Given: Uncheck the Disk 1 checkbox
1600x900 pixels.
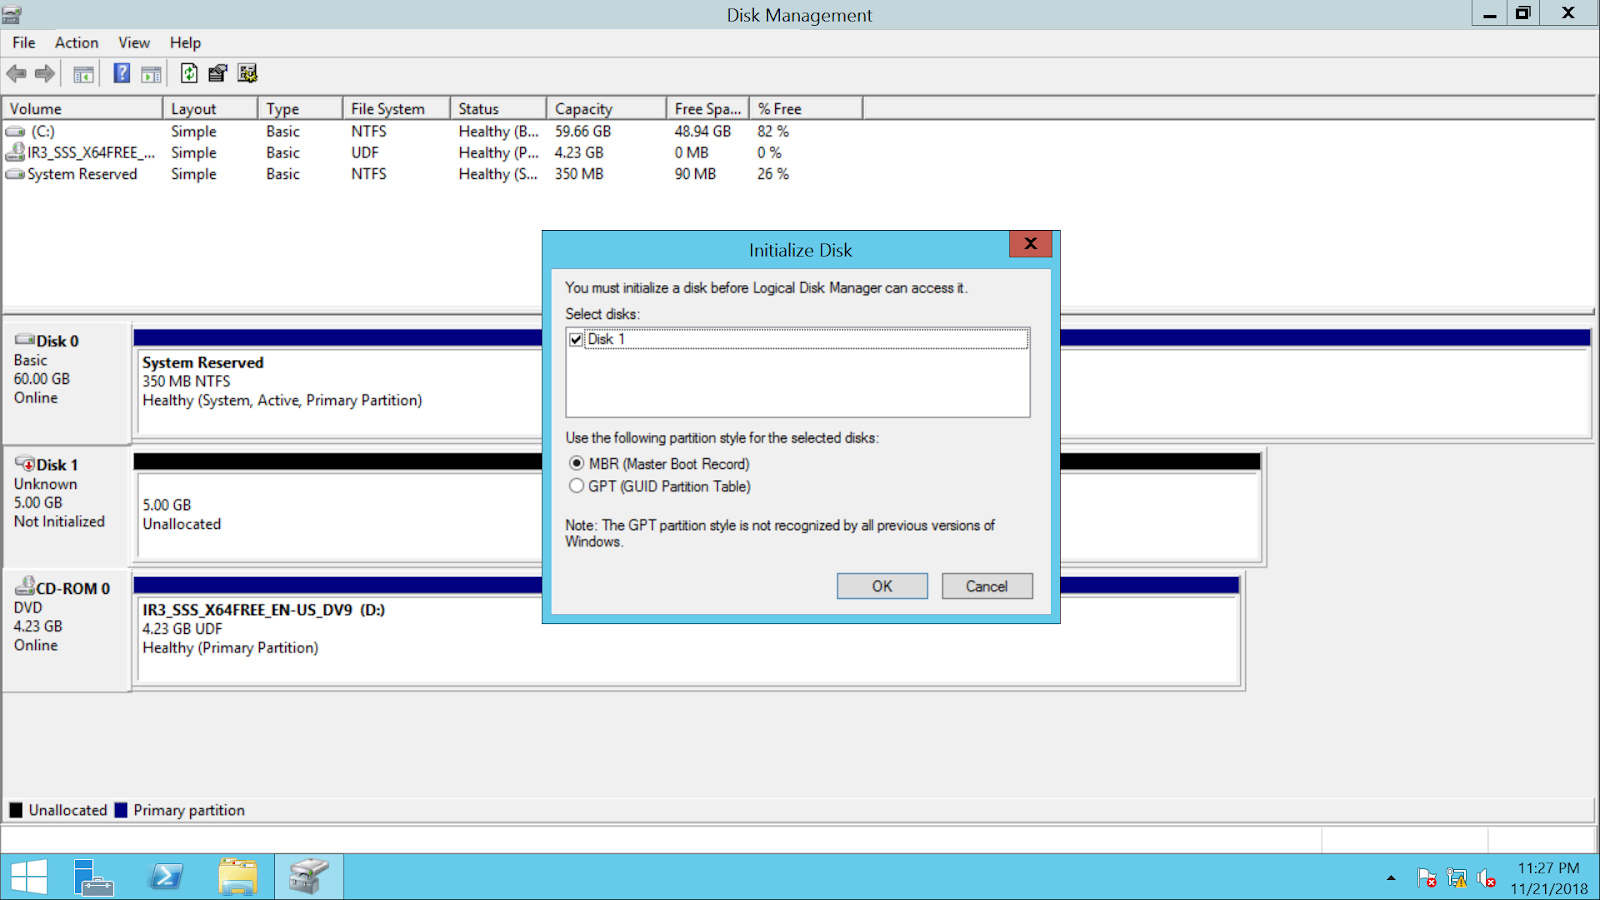Looking at the screenshot, I should coord(577,338).
